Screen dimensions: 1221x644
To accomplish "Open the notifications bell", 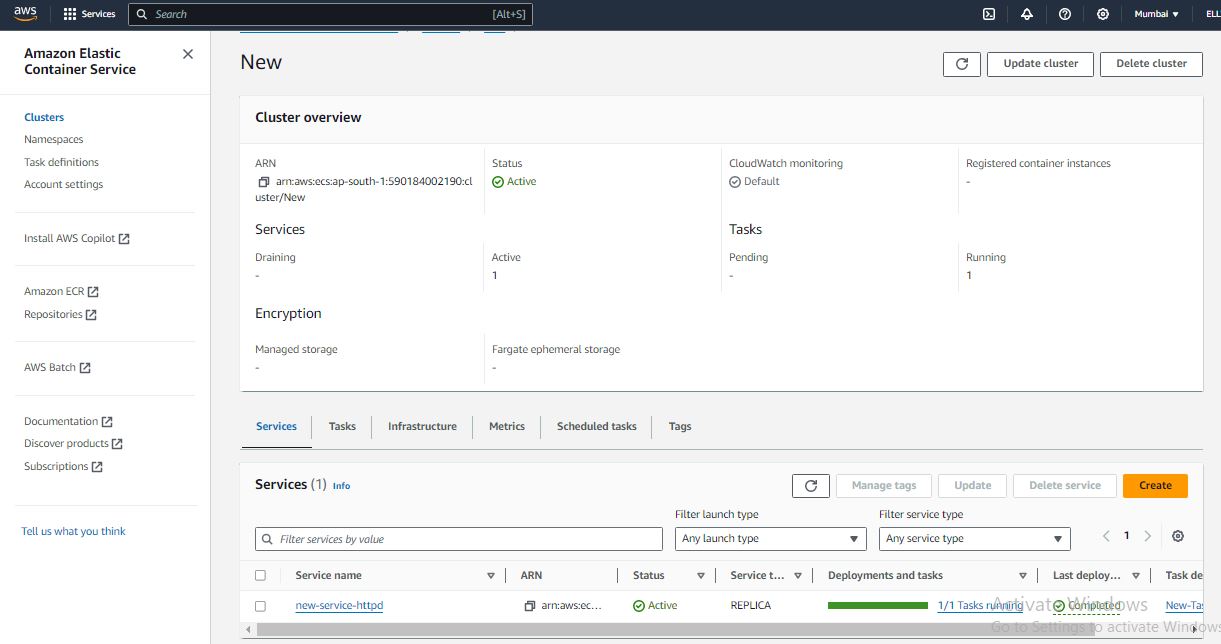I will 1026,14.
